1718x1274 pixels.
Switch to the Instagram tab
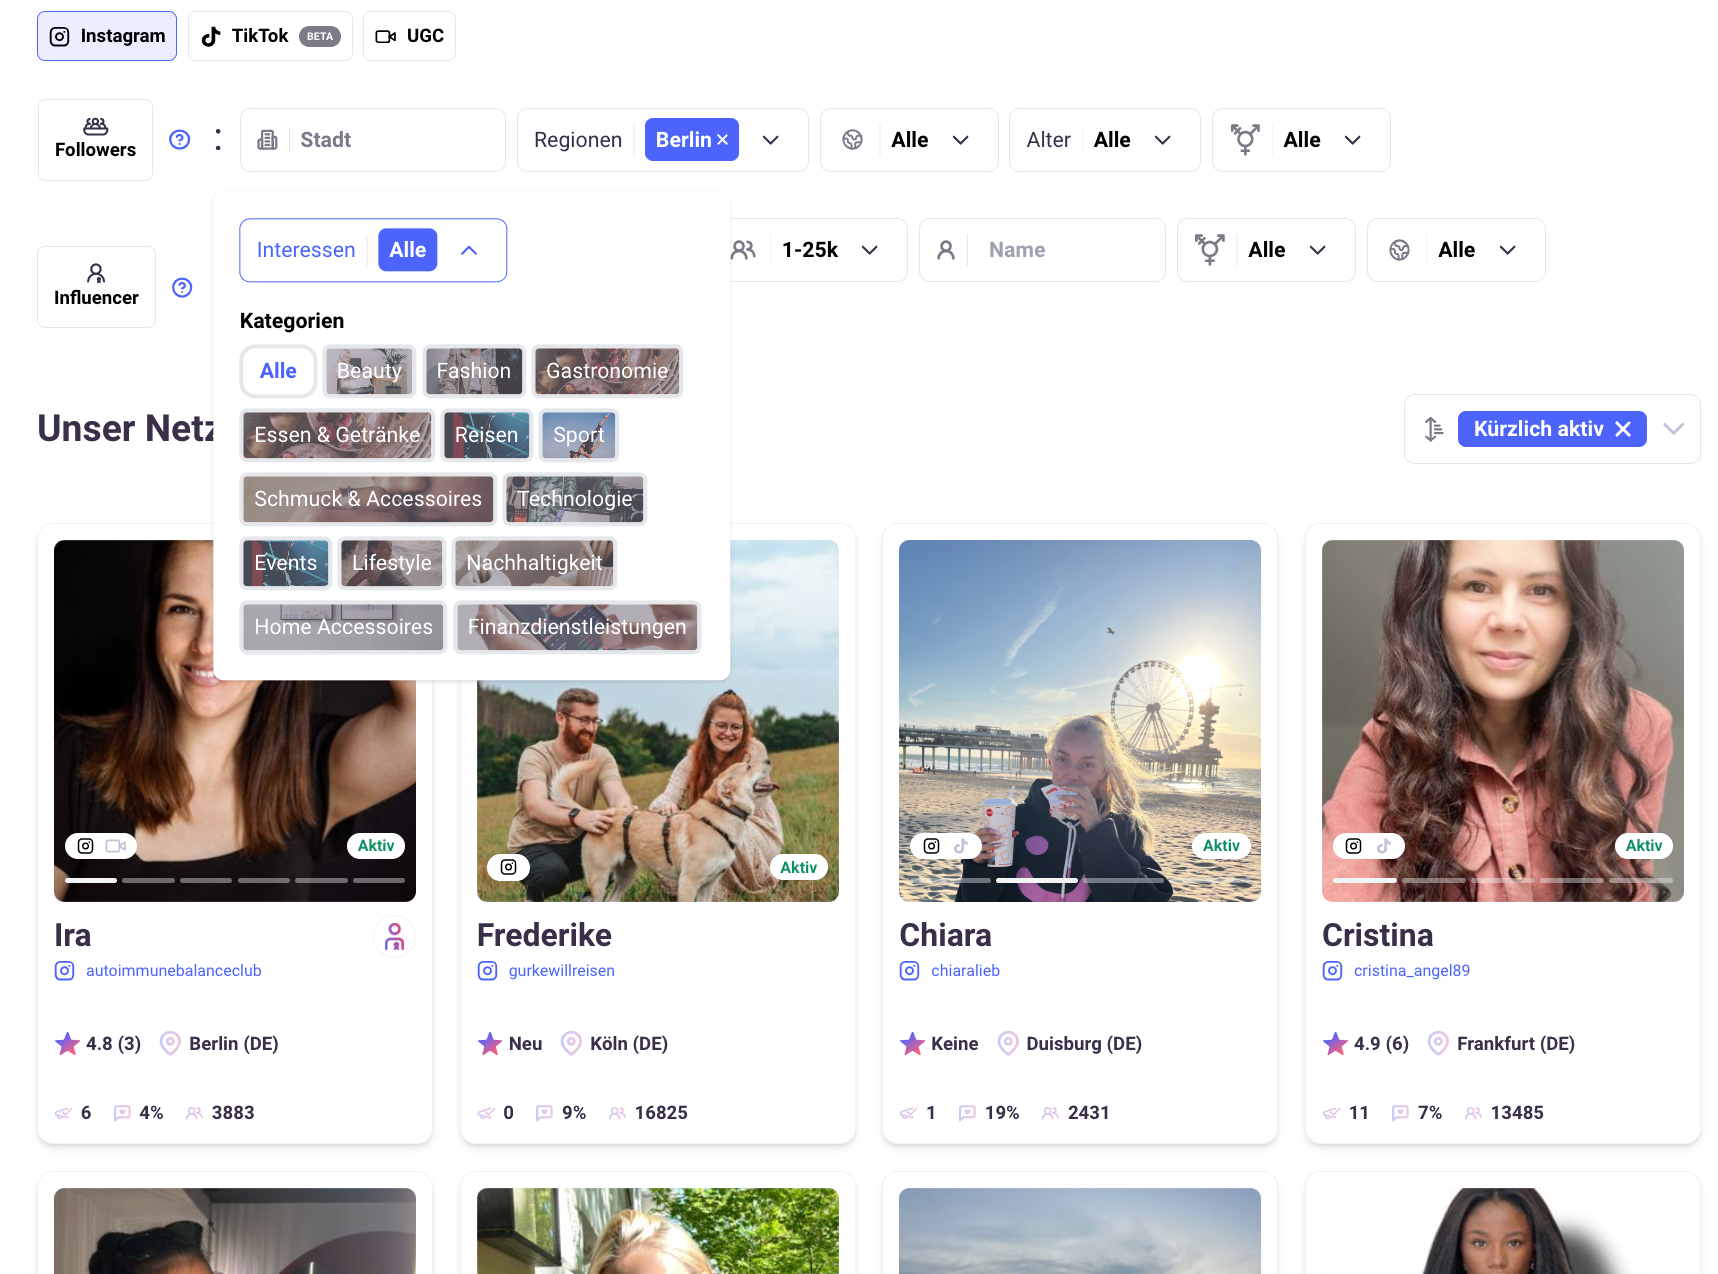tap(107, 36)
